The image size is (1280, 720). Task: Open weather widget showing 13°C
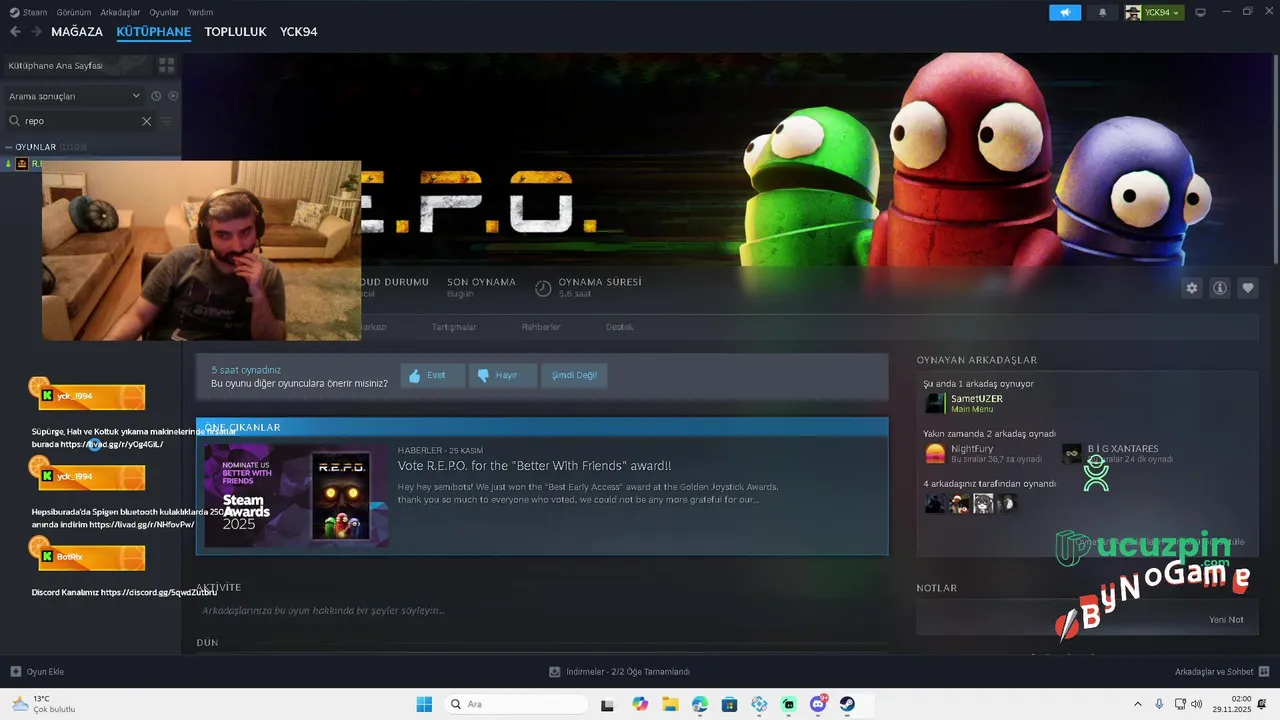[x=44, y=704]
